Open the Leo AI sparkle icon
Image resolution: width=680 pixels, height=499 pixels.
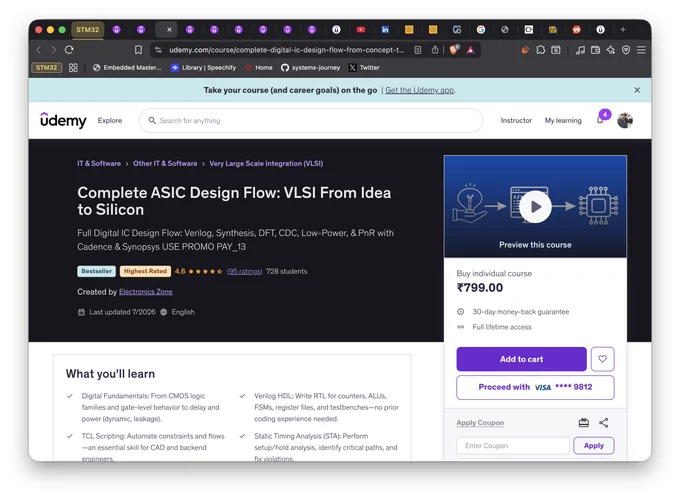(x=611, y=50)
